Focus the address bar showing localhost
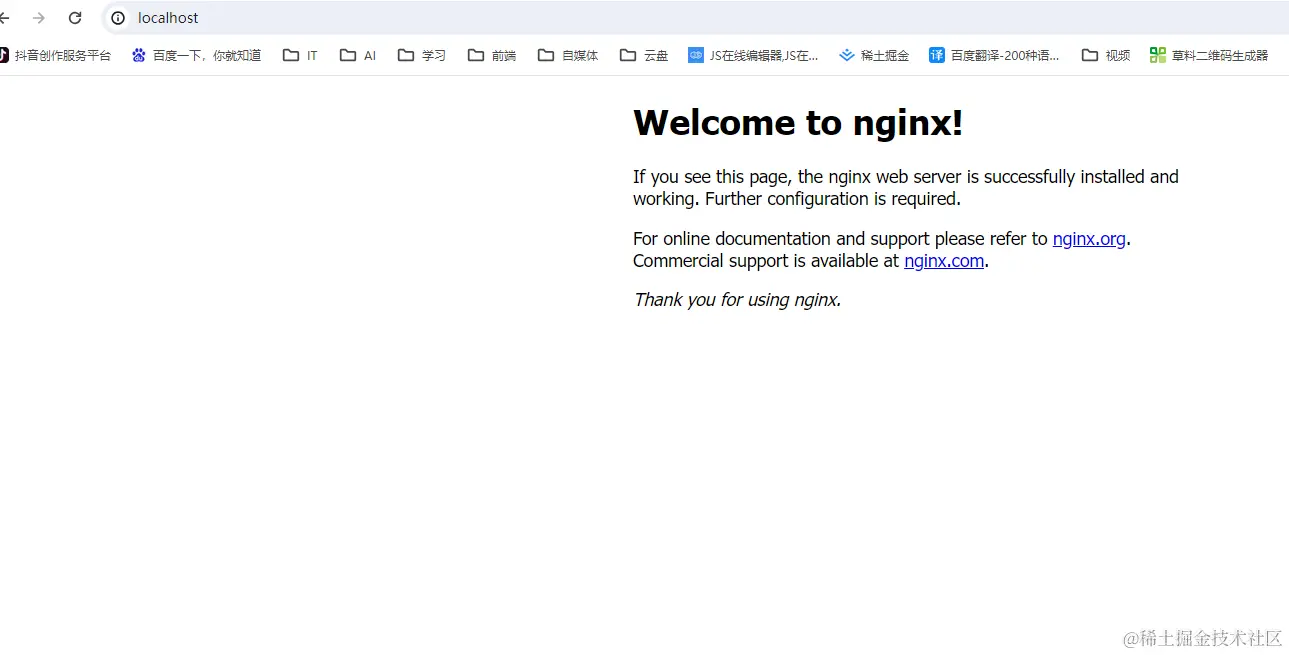This screenshot has height=655, width=1289. coord(695,18)
